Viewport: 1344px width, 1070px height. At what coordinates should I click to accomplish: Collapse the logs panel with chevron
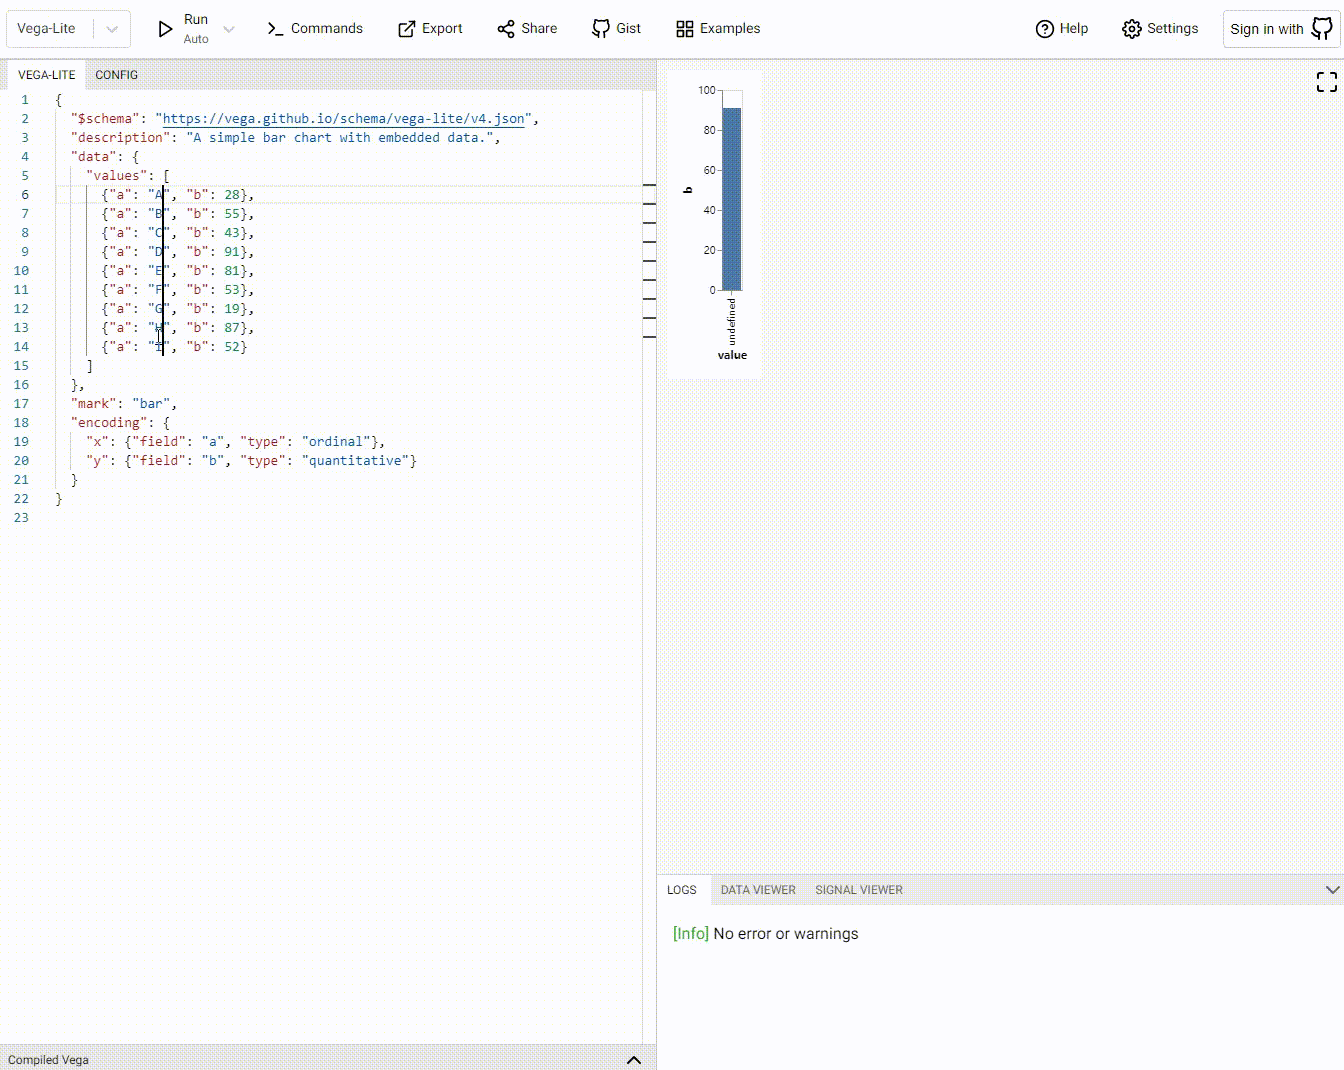(1332, 890)
